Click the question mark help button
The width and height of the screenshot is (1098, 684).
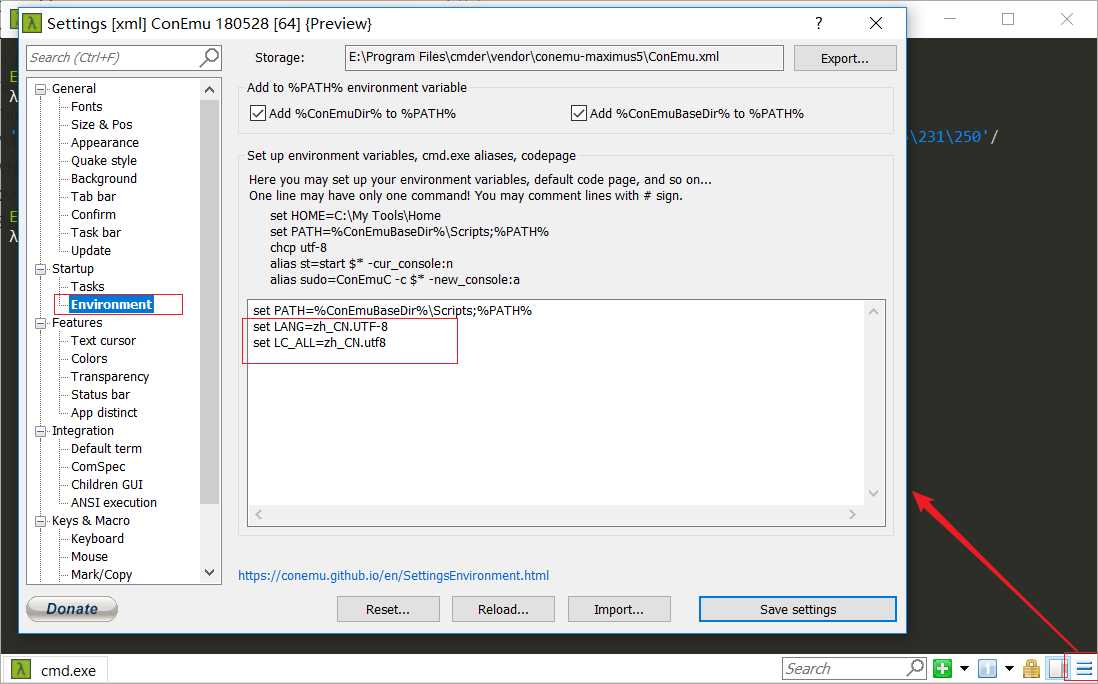click(819, 23)
